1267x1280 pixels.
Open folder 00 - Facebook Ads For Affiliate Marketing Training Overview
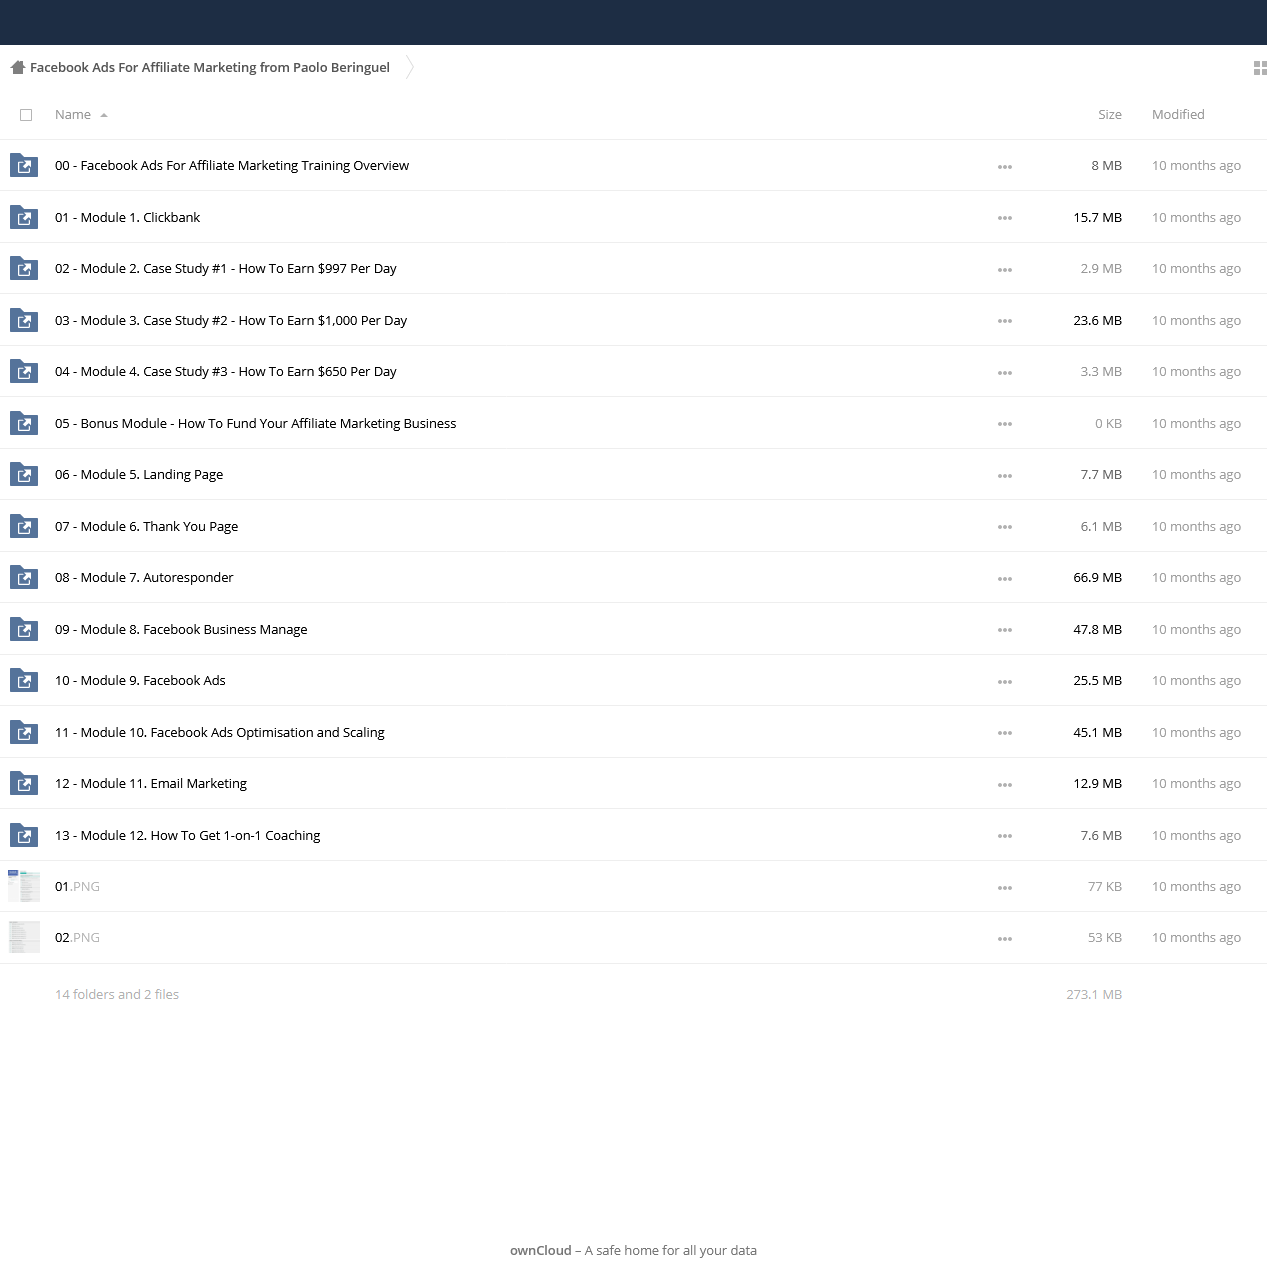pos(232,166)
